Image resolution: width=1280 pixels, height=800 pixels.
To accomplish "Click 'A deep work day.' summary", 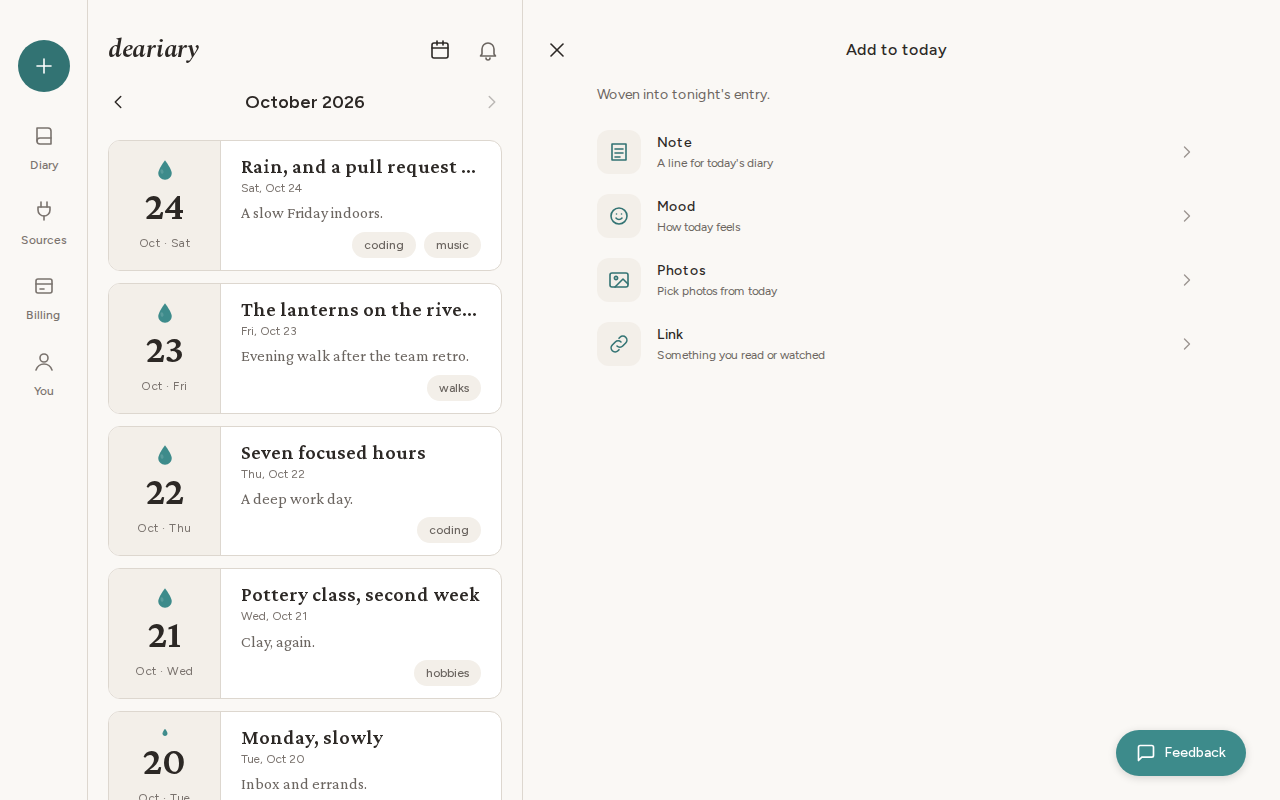I will tap(297, 499).
